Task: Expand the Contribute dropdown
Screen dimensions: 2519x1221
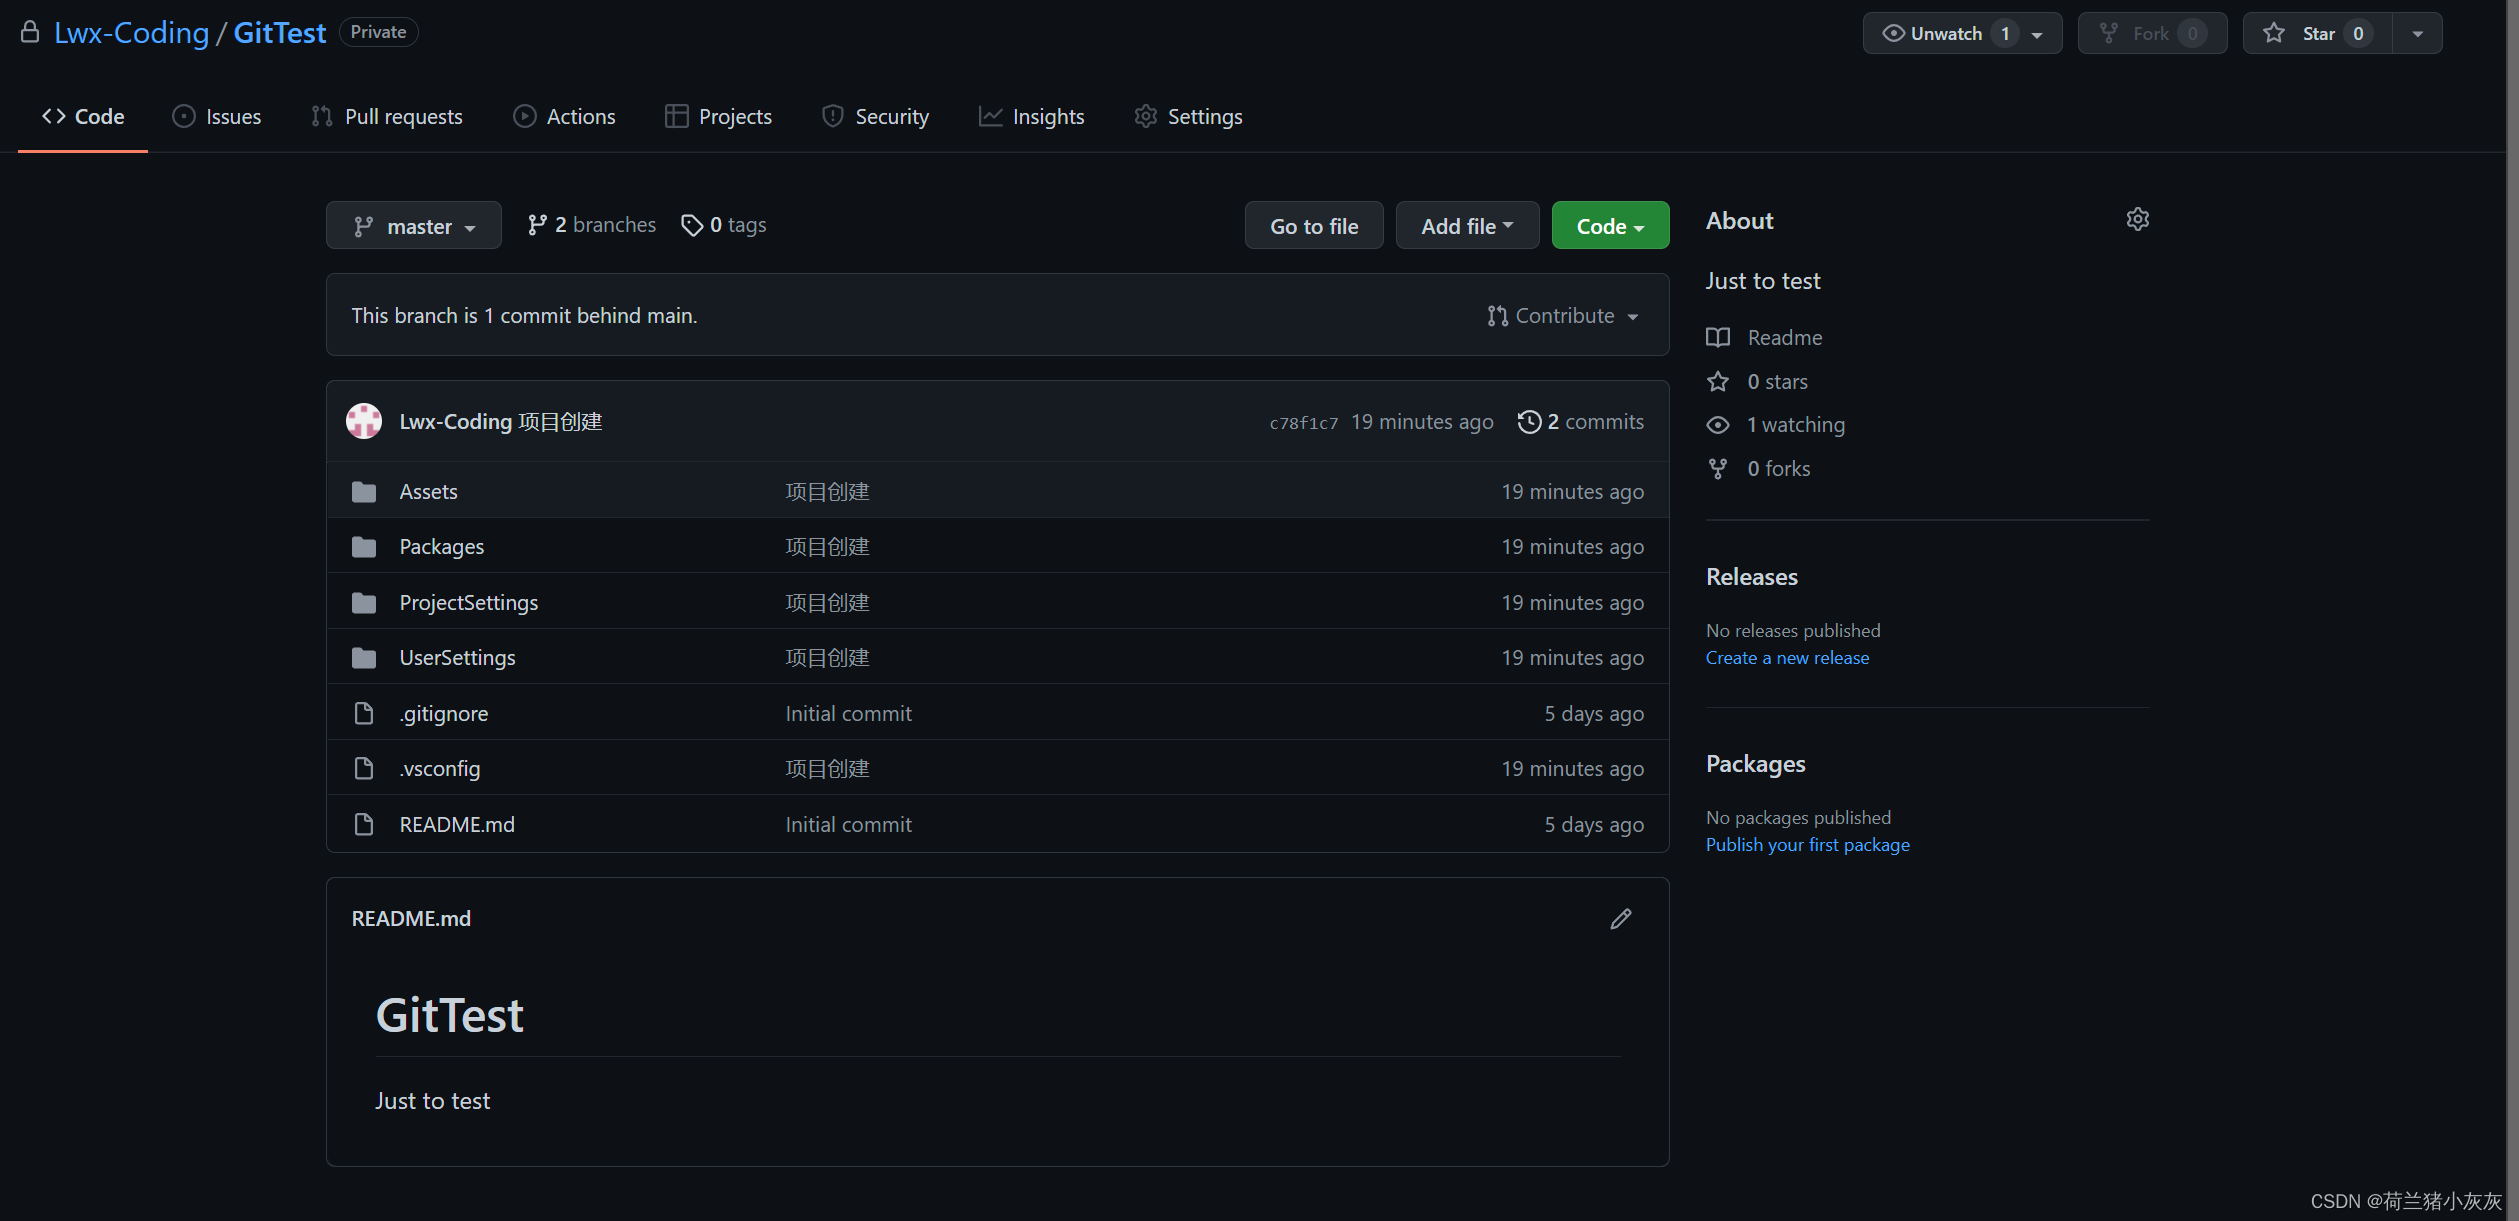Action: [1563, 316]
